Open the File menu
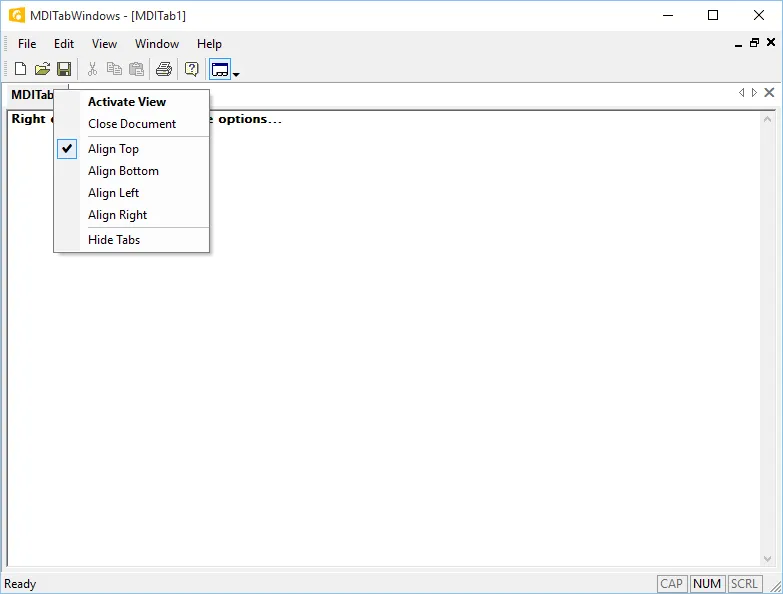This screenshot has width=783, height=594. [27, 44]
